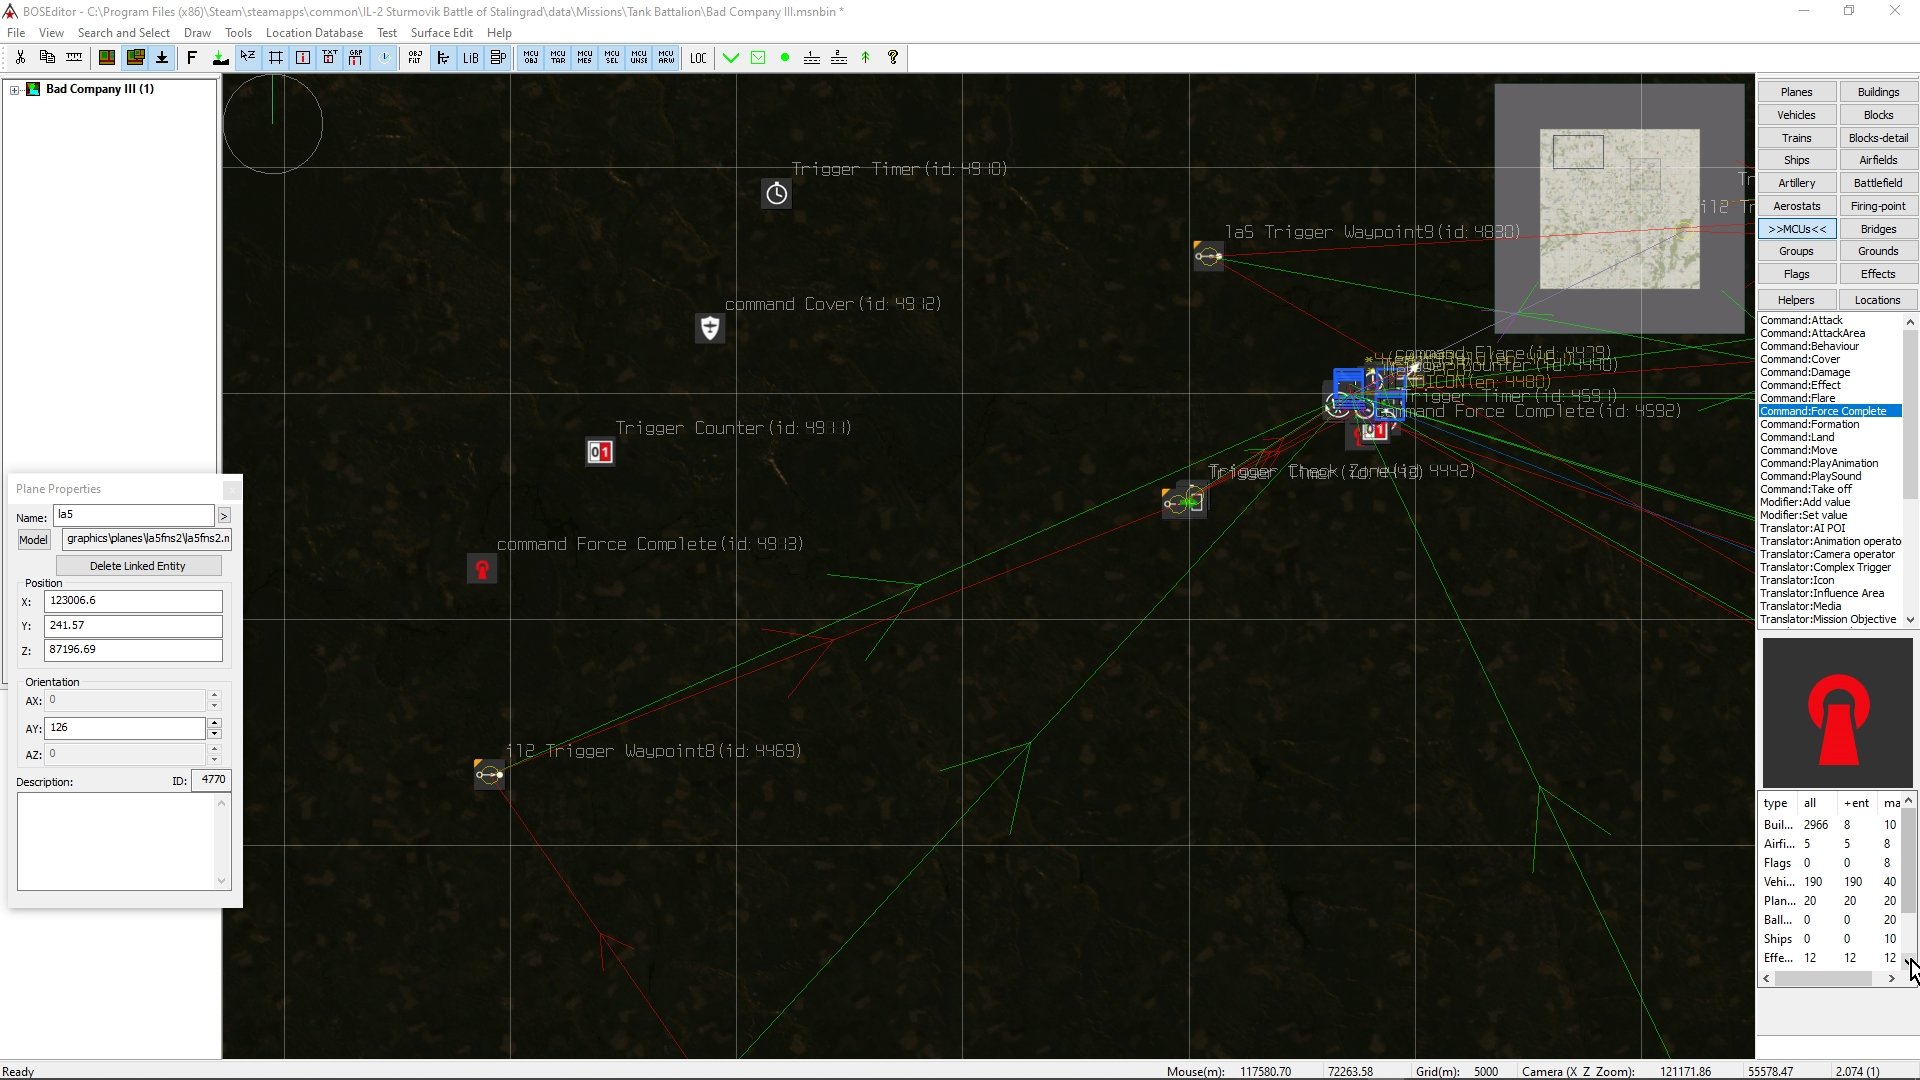Screen dimensions: 1920x1080
Task: Click the Cut scissors toolbar icon
Action: [x=20, y=58]
